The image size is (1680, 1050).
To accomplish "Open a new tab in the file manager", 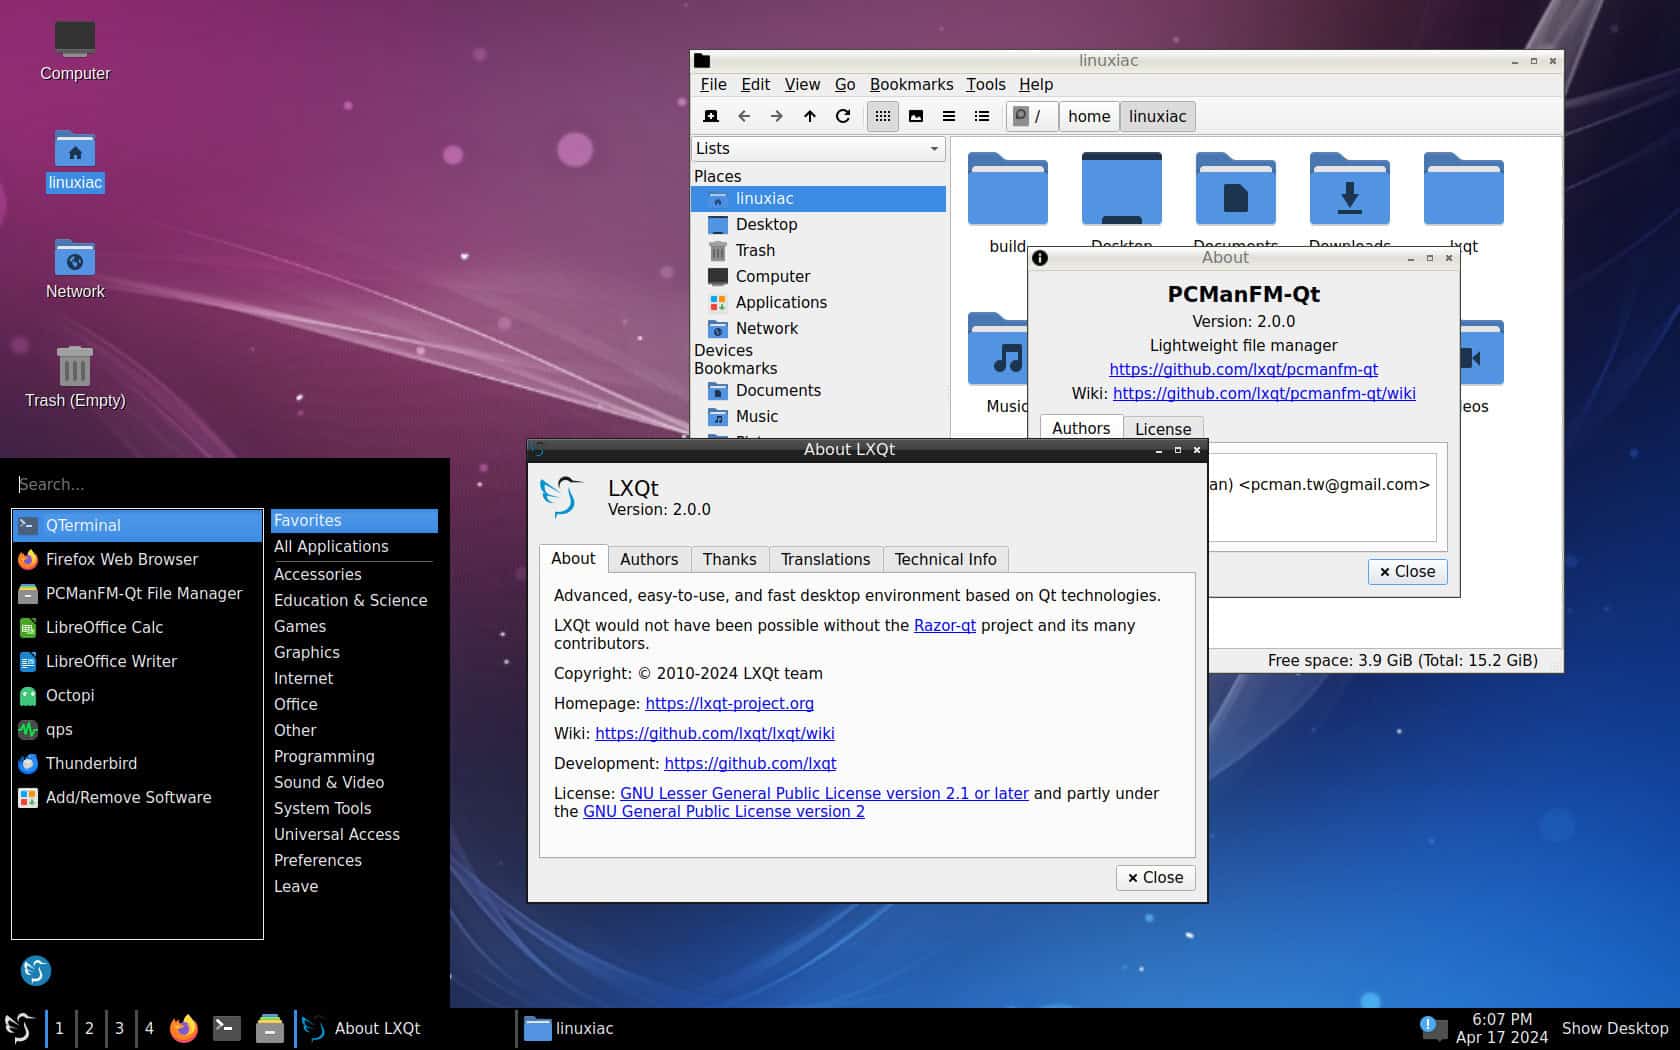I will point(711,116).
